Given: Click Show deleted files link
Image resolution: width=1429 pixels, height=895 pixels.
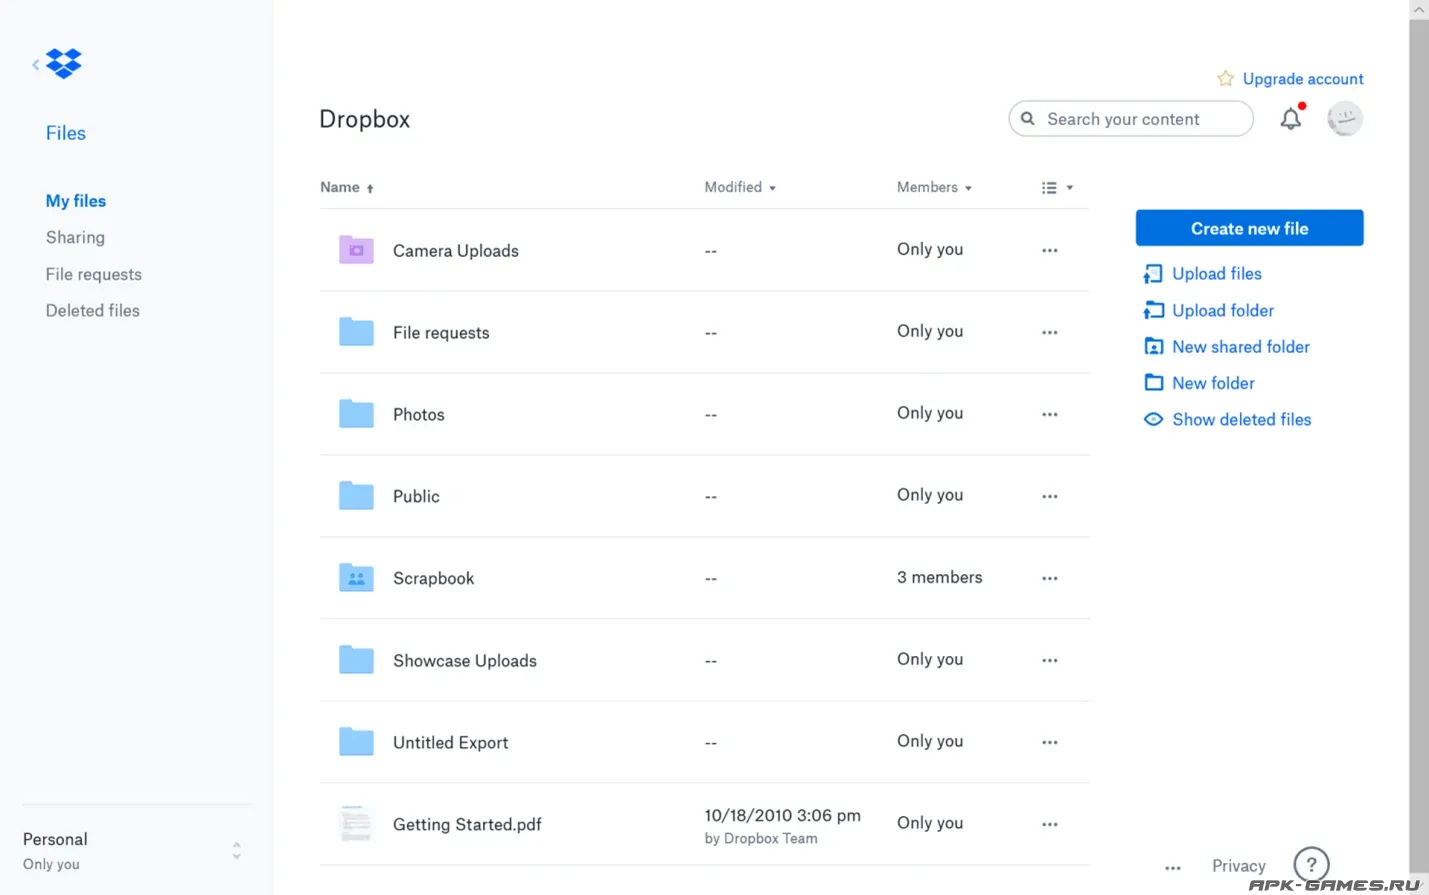Looking at the screenshot, I should pos(1242,419).
